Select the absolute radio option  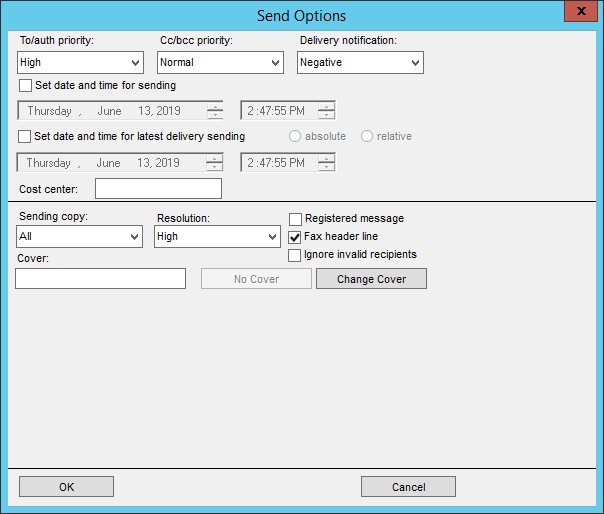click(296, 136)
